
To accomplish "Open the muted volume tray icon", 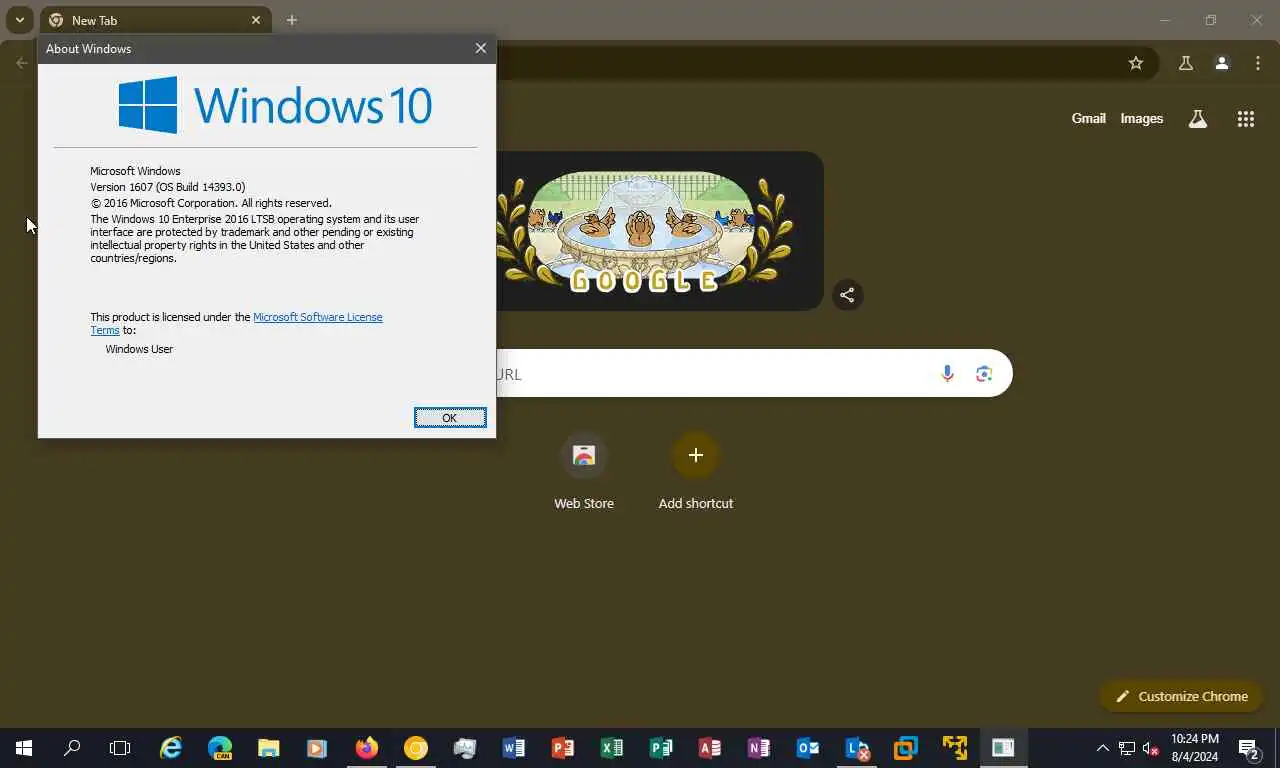I will coord(1150,748).
